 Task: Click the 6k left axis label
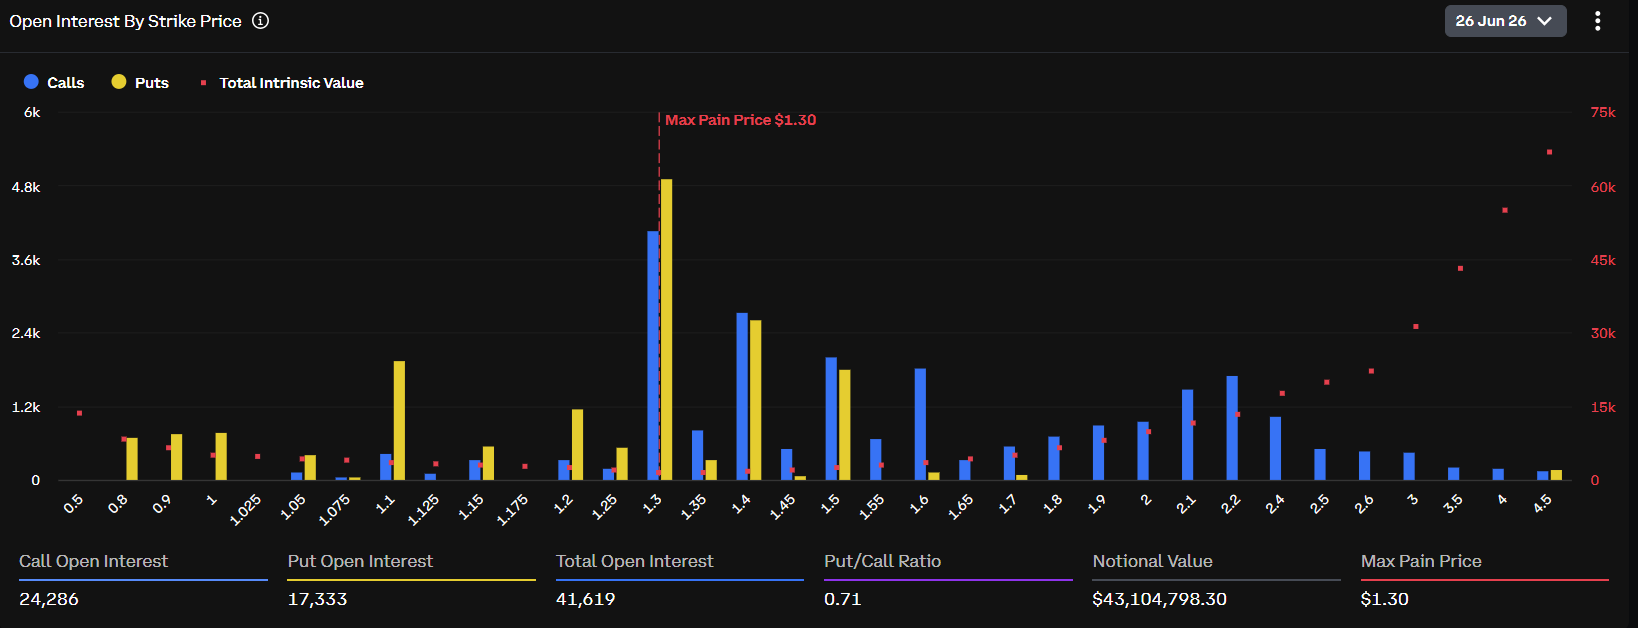tap(32, 113)
